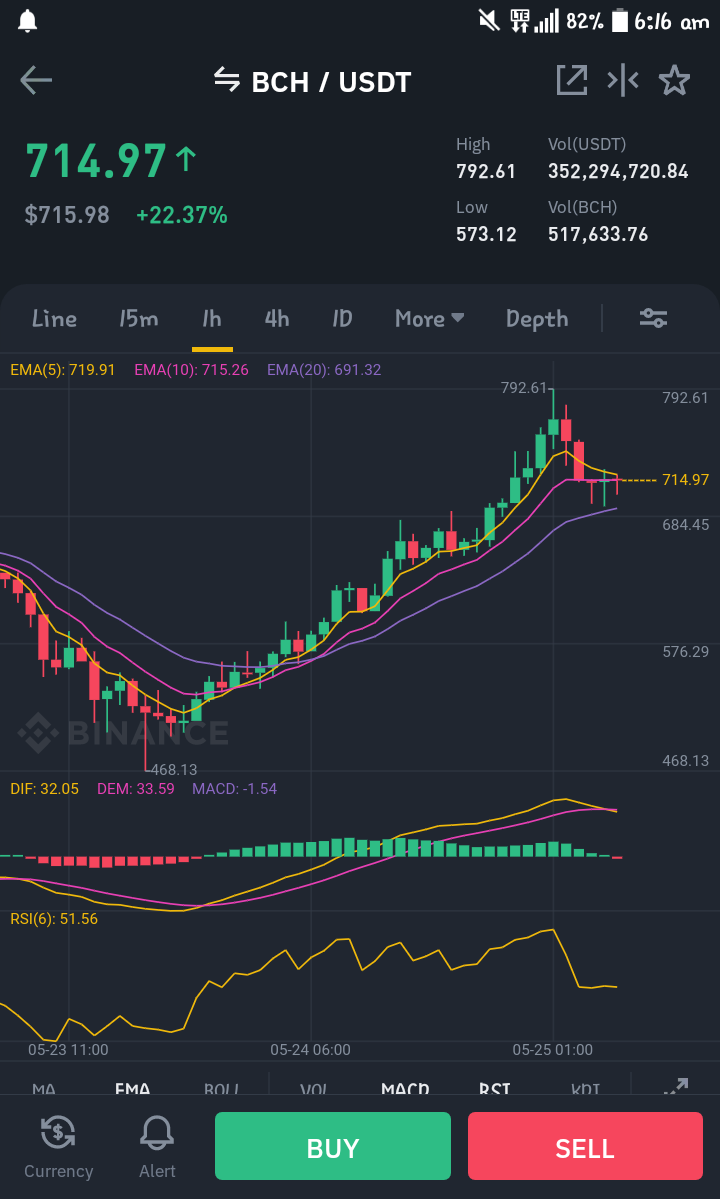Select the 4h interval tab
This screenshot has width=720, height=1199.
tap(277, 318)
